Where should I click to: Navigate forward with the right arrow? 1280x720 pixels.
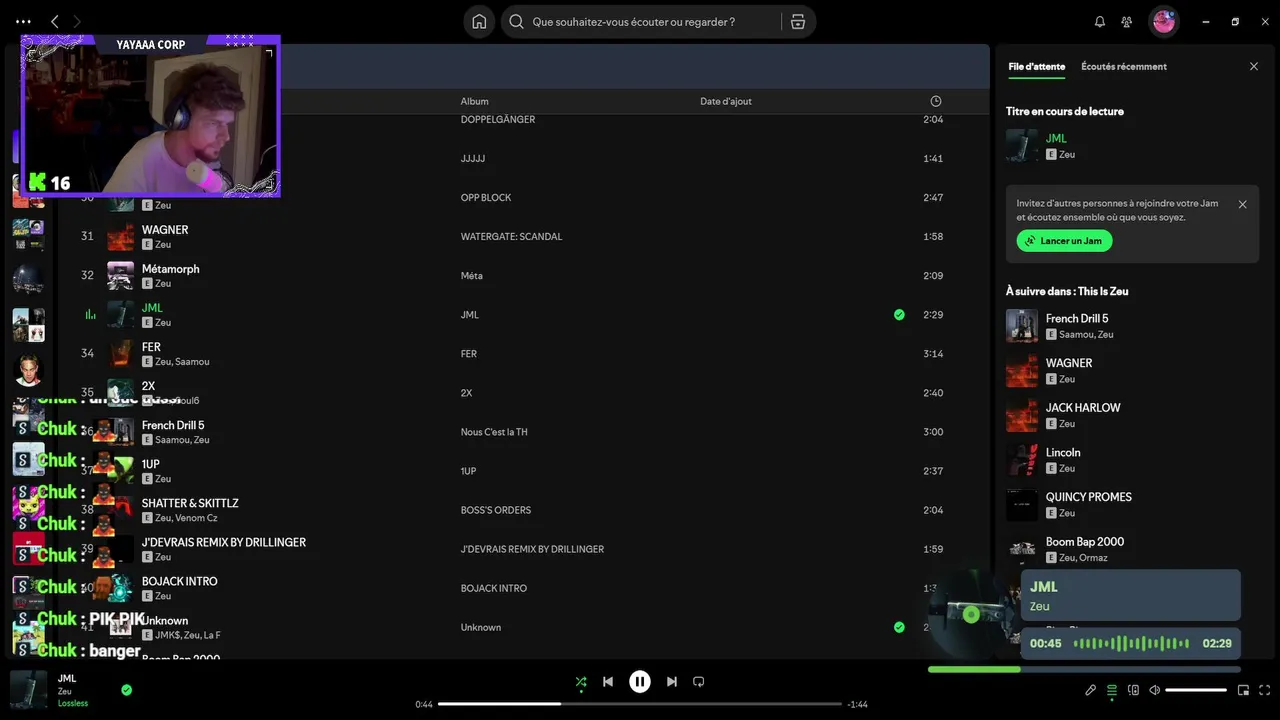77,21
